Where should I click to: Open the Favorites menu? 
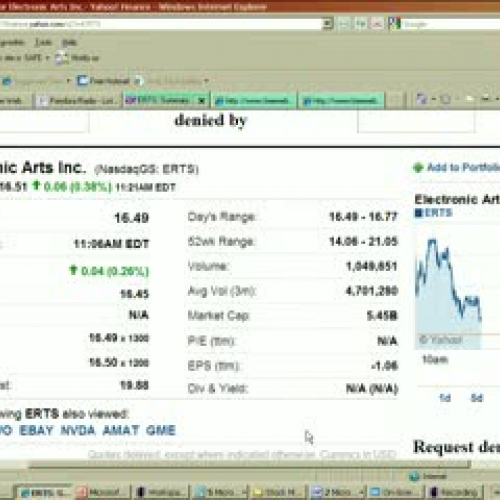point(12,42)
